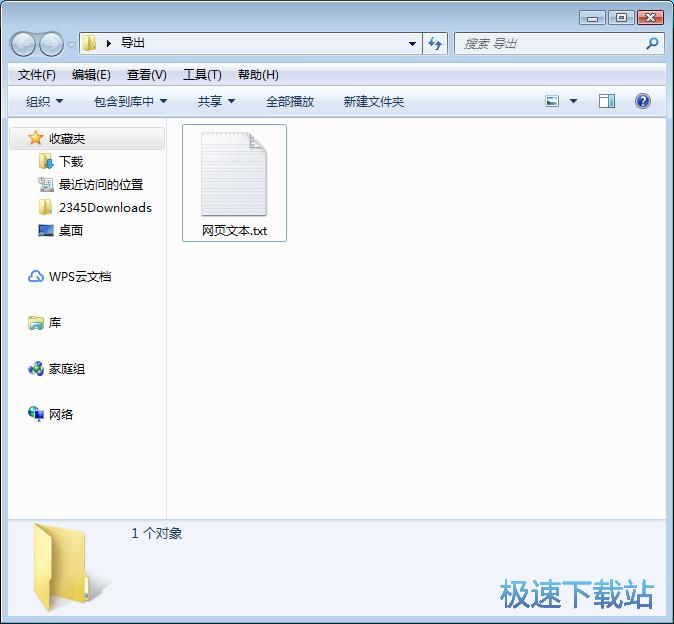Click the 1 个对象 status text

[156, 533]
